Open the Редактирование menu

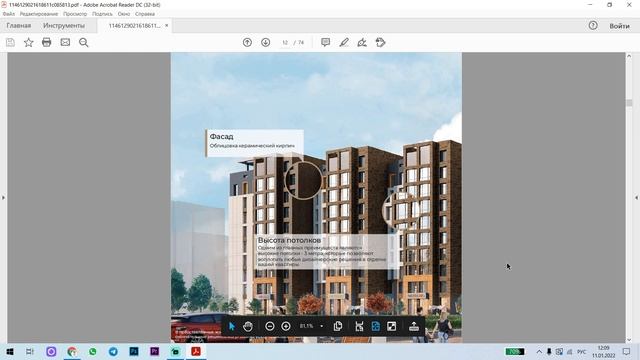coord(39,14)
